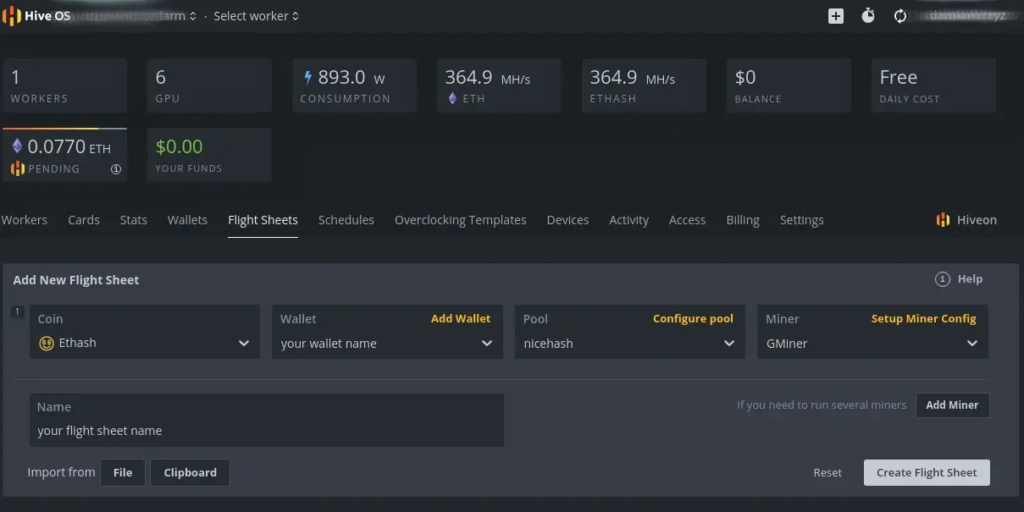Open the Schedules tab

[346, 220]
